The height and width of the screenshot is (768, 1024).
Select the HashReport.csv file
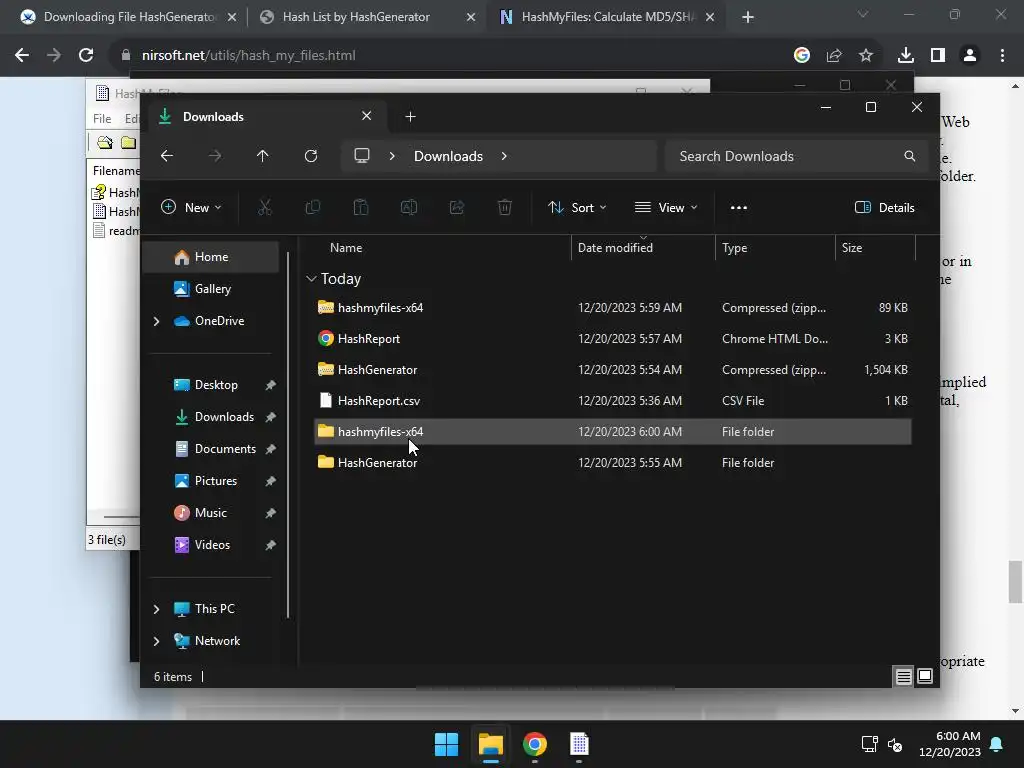point(613,401)
